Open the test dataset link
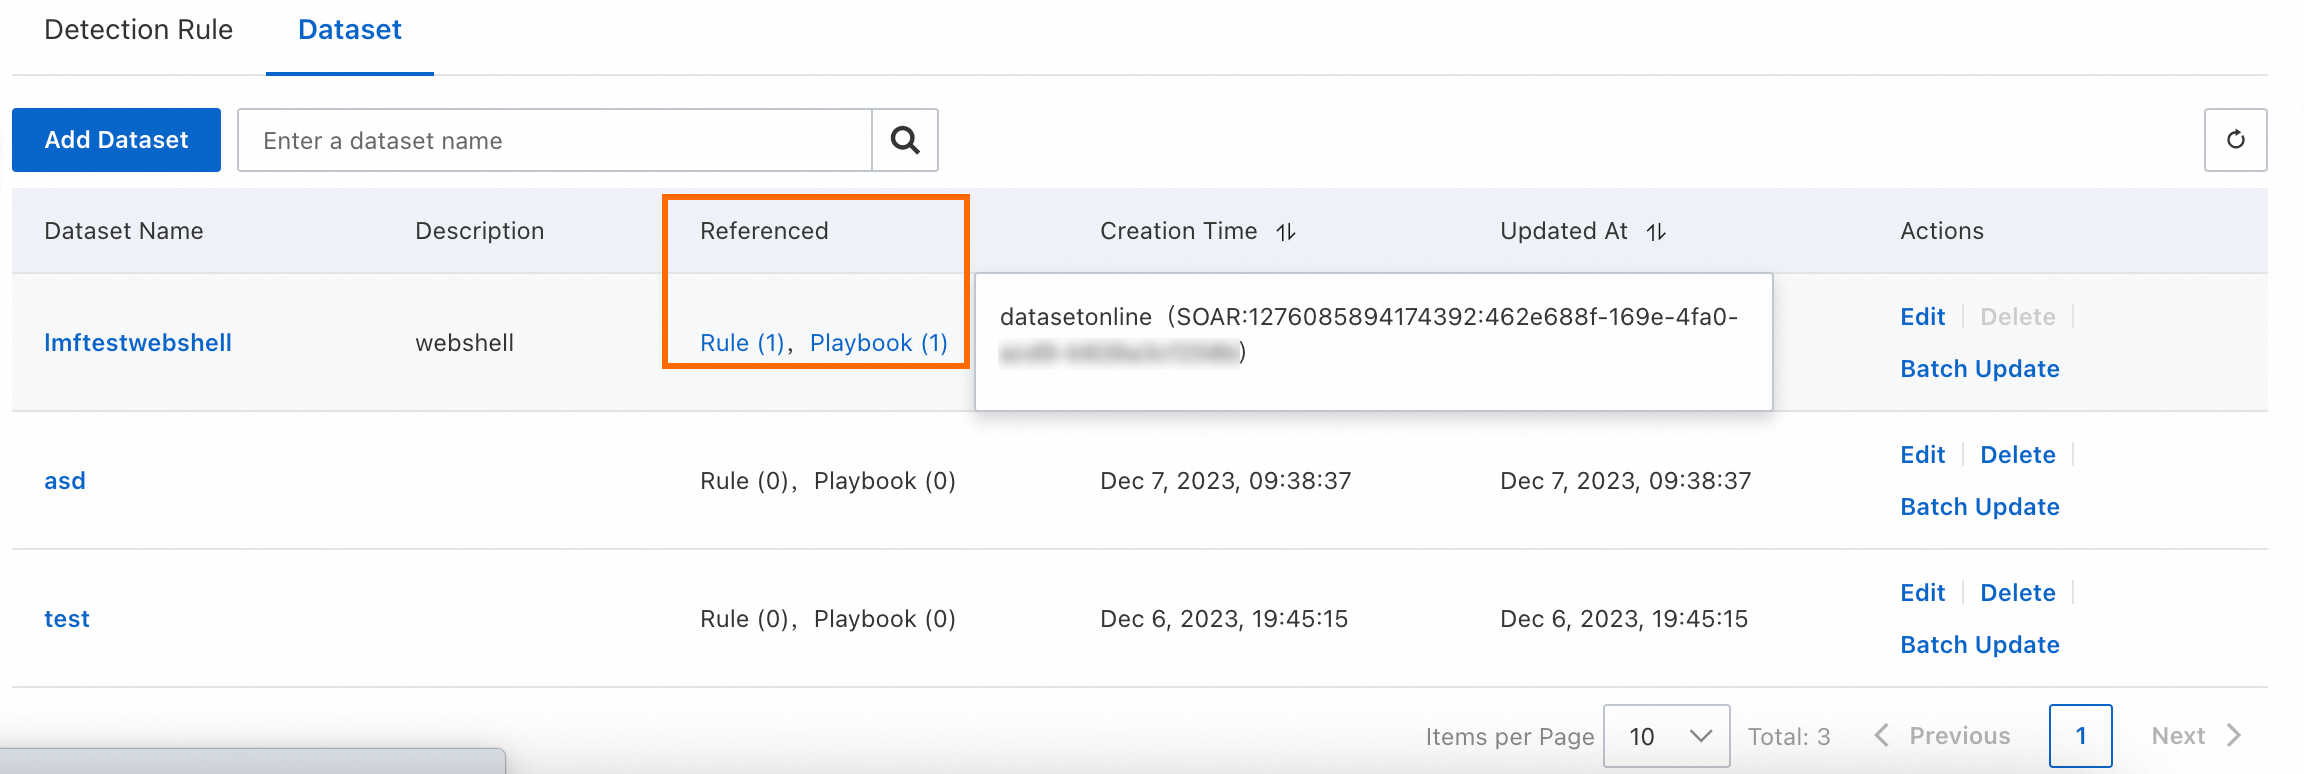The width and height of the screenshot is (2304, 774). coord(67,619)
